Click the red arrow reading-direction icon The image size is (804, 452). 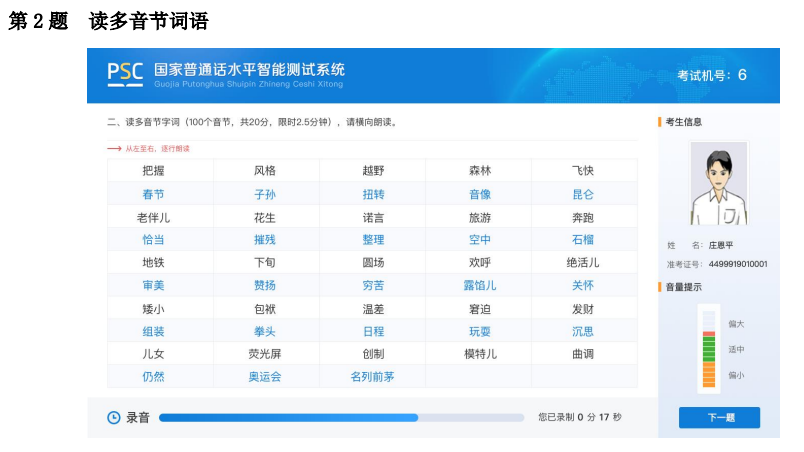(114, 149)
